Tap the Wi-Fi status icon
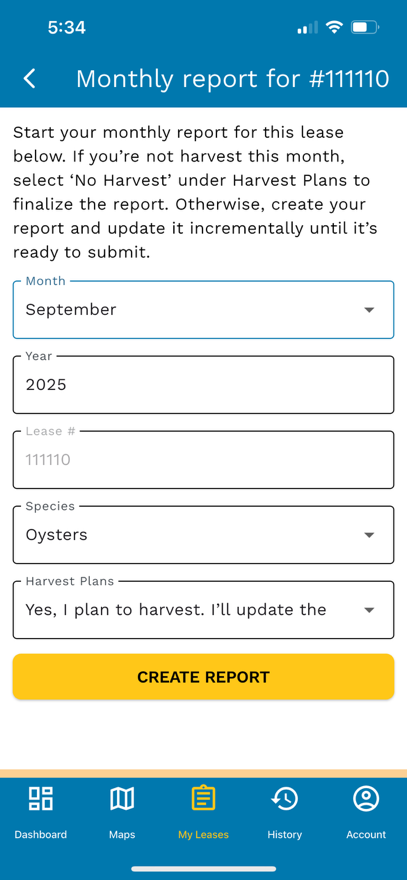Screen dimensions: 407x880 pyautogui.click(x=335, y=27)
